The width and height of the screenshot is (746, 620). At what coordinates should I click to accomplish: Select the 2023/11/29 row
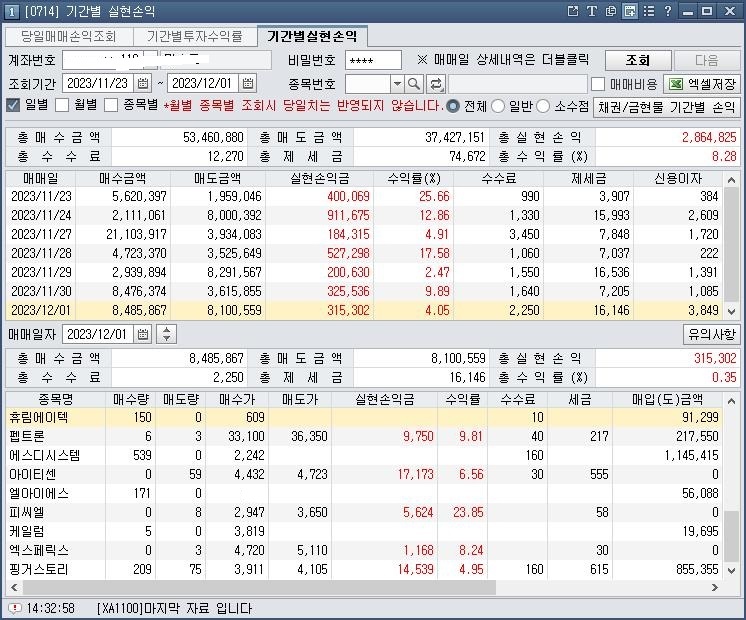pos(364,272)
